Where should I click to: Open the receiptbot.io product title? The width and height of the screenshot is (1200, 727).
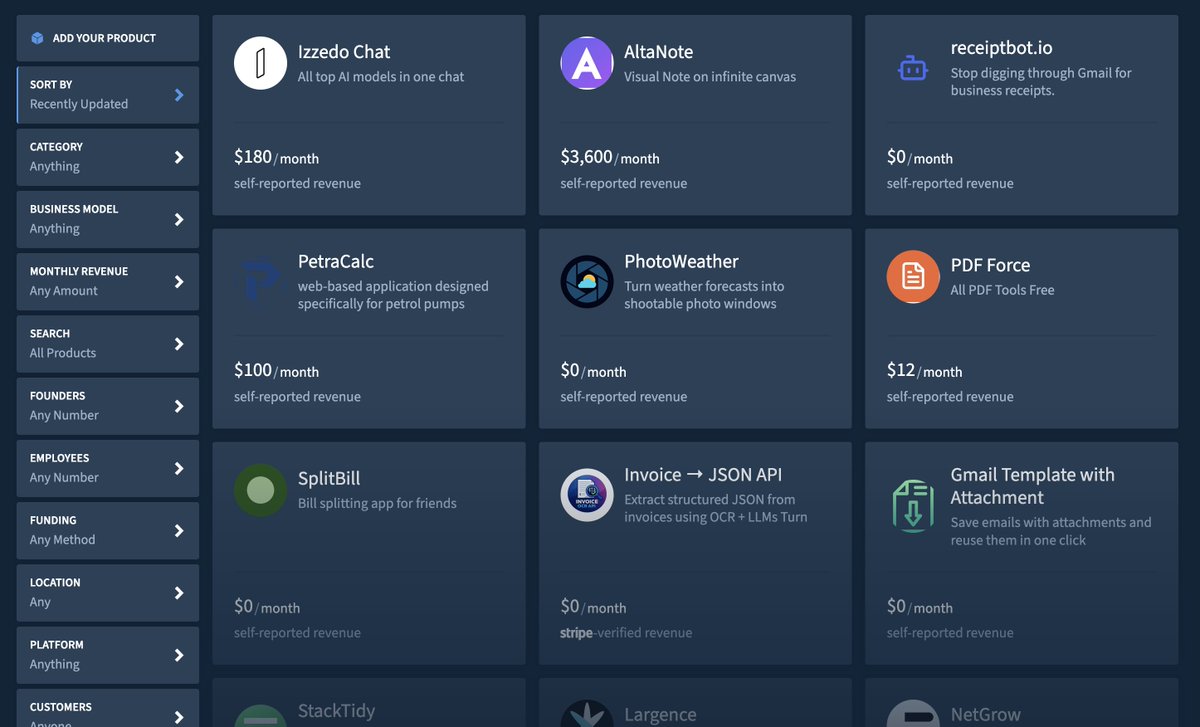(1001, 48)
